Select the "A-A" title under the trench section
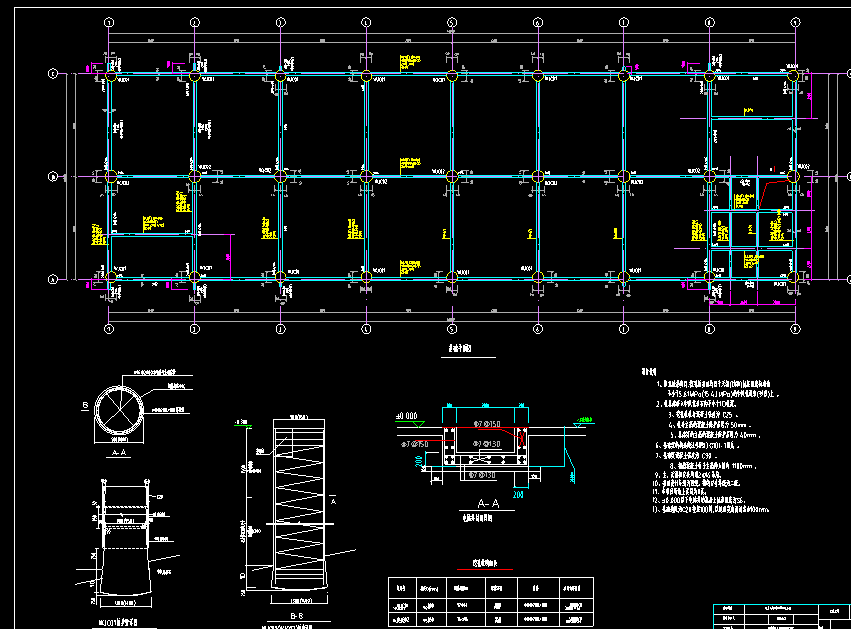 488,504
